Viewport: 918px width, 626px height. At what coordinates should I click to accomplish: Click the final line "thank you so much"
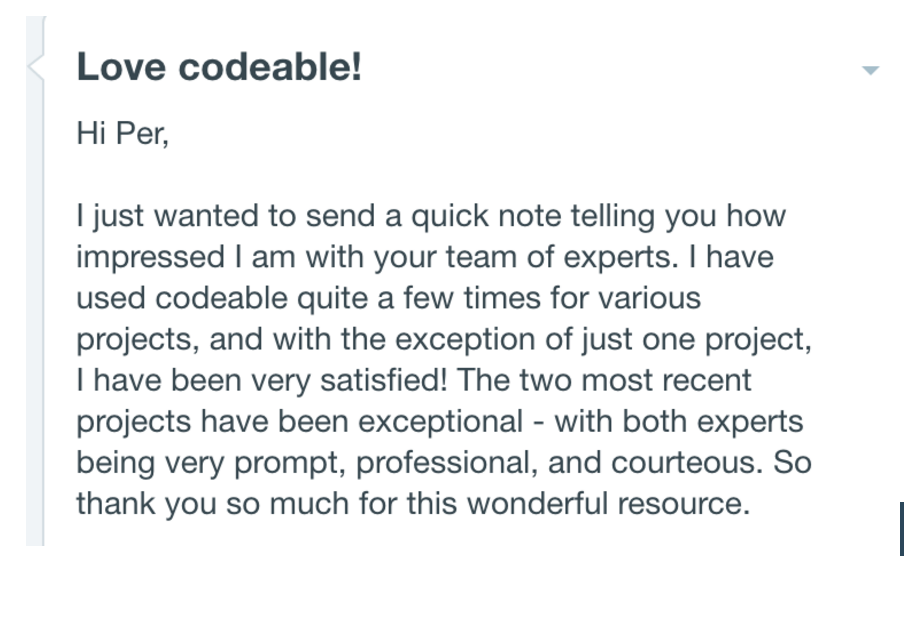[213, 504]
